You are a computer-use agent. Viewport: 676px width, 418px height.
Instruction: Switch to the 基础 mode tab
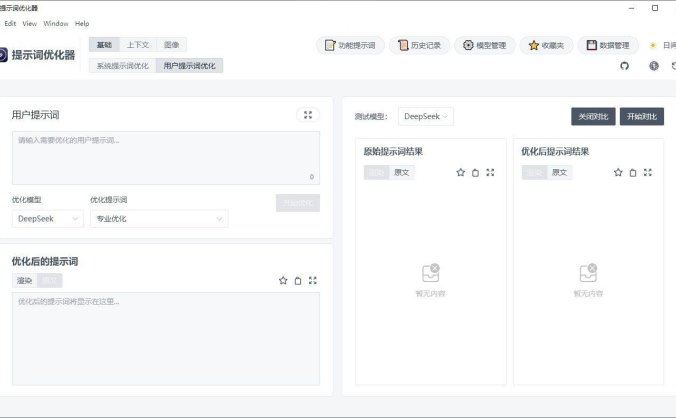[x=104, y=45]
